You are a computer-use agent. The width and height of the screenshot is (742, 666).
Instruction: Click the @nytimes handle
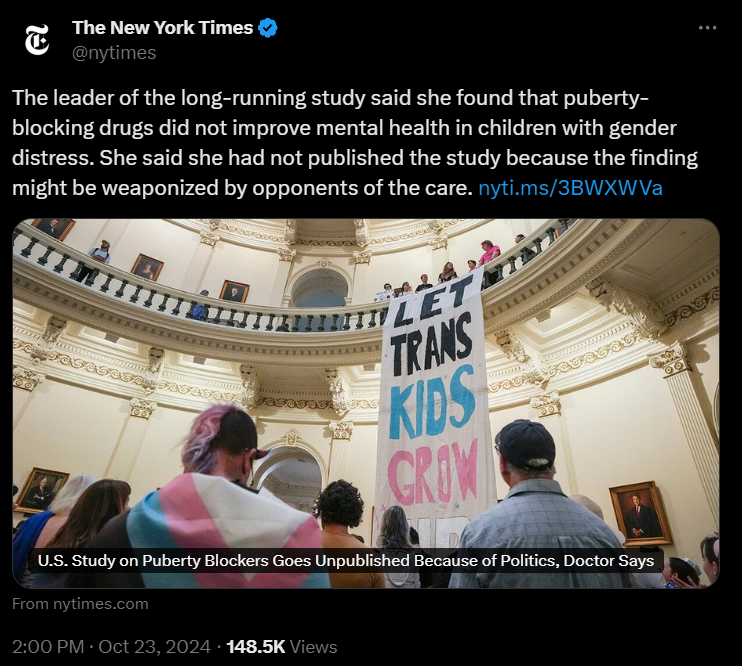coord(114,53)
